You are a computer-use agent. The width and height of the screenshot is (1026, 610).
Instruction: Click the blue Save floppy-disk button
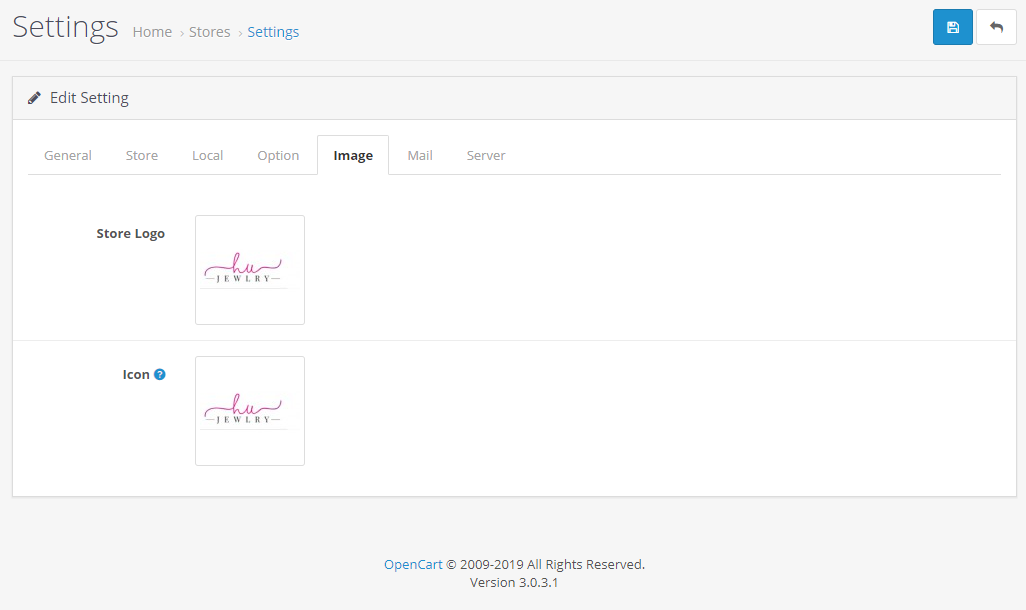pyautogui.click(x=952, y=27)
